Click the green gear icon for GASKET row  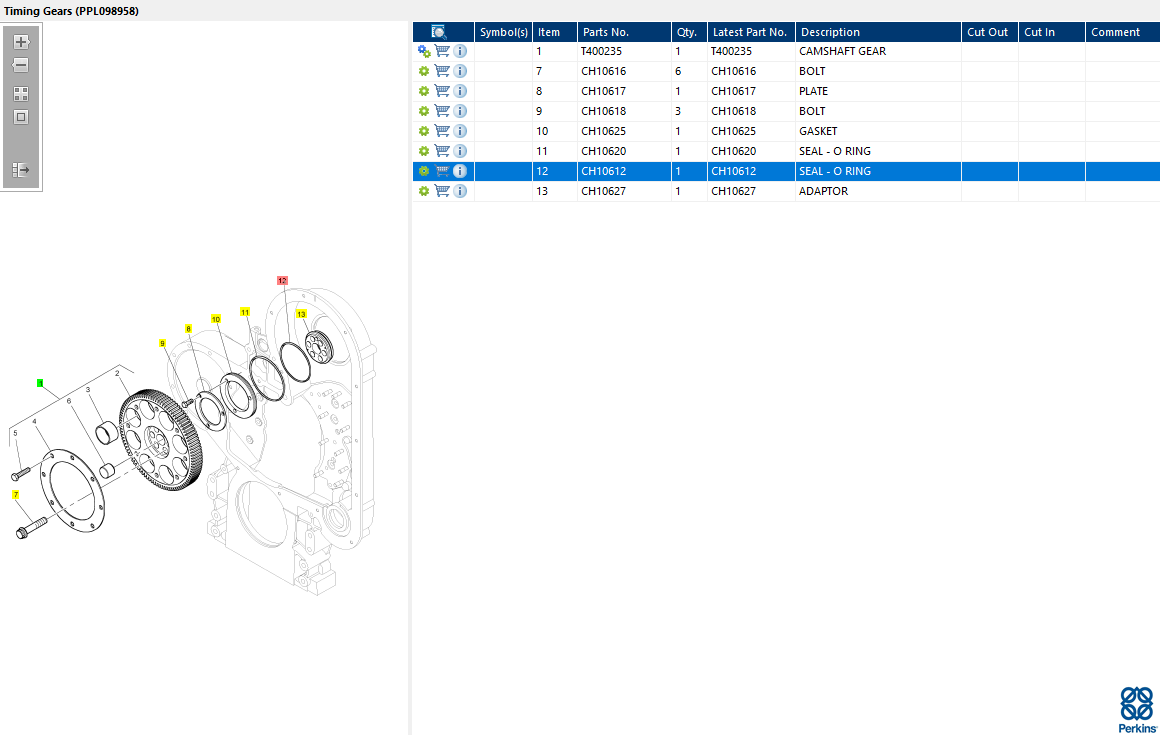(x=424, y=131)
